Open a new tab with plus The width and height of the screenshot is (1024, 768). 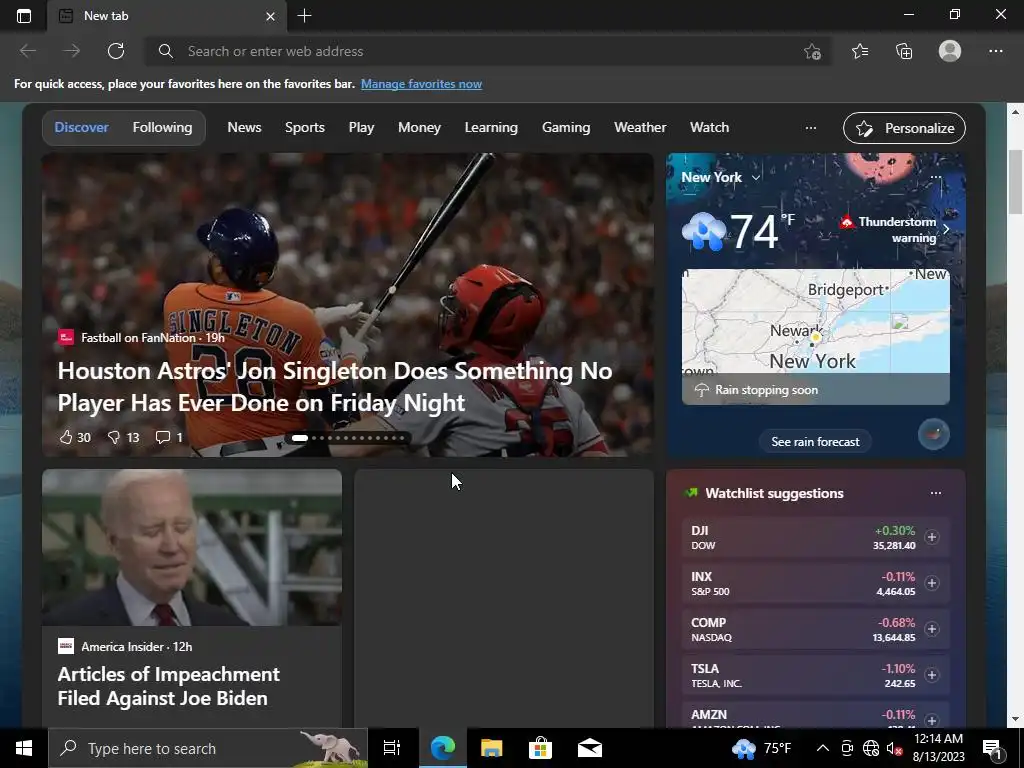(x=304, y=16)
